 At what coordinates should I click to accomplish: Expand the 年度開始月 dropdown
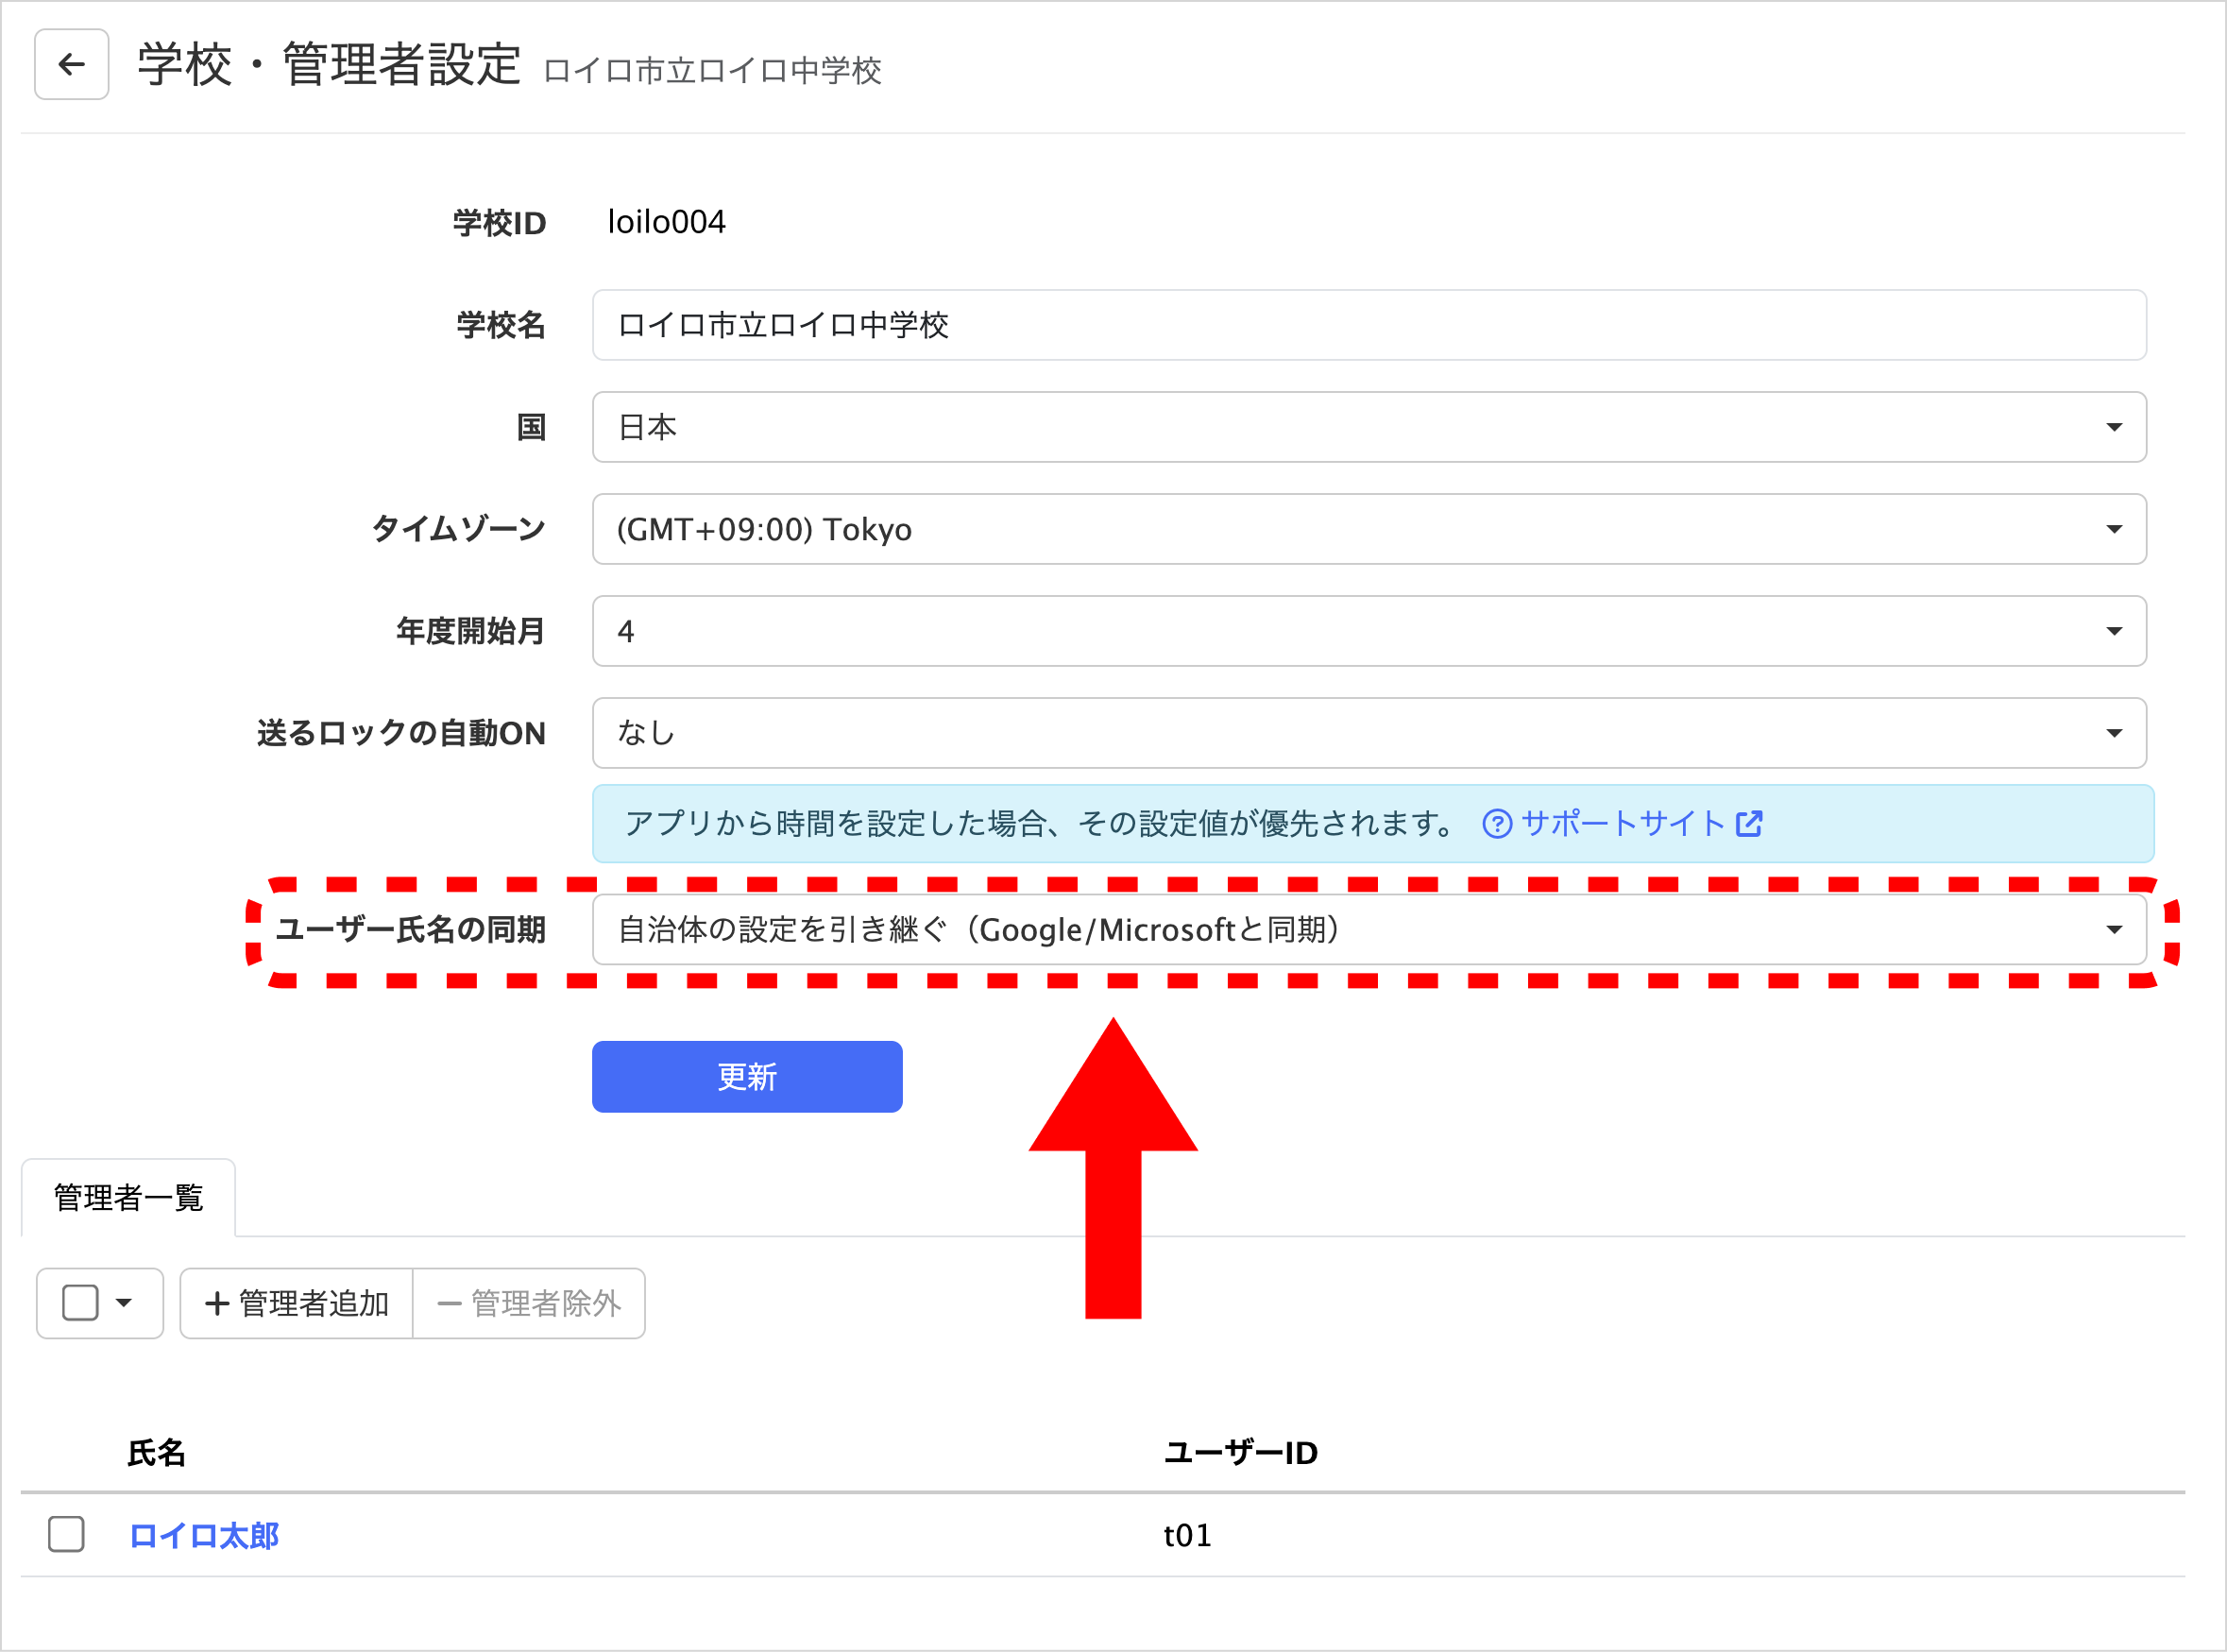[1368, 631]
